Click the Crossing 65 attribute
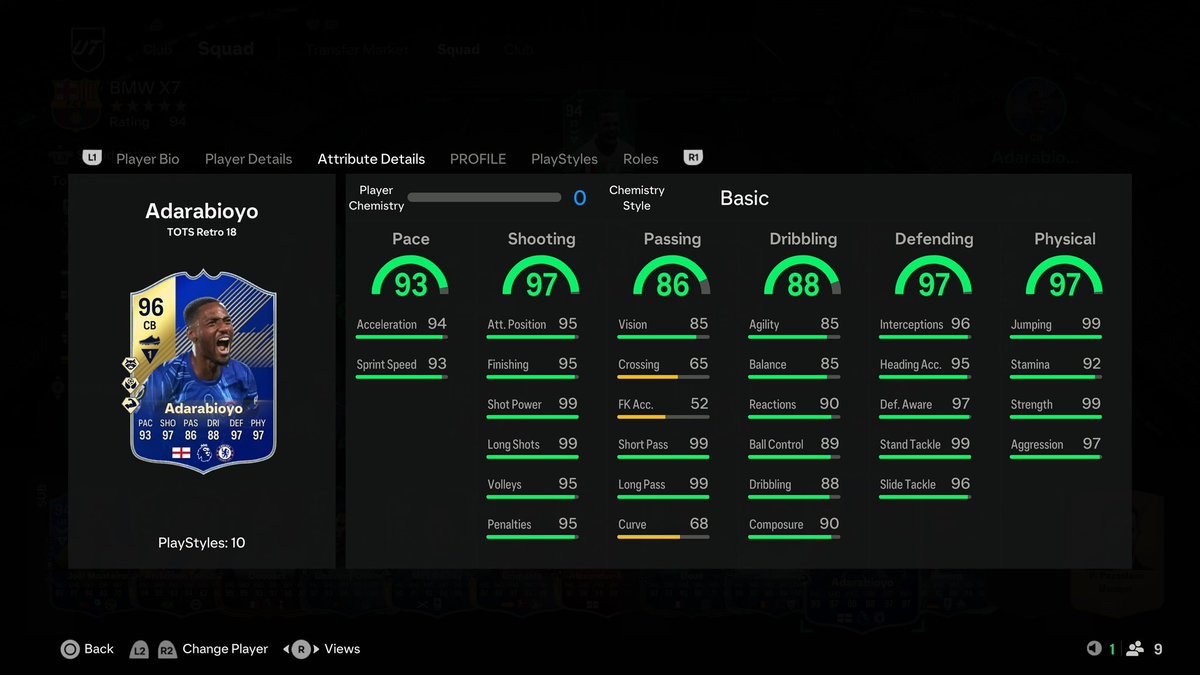This screenshot has height=675, width=1200. point(663,366)
